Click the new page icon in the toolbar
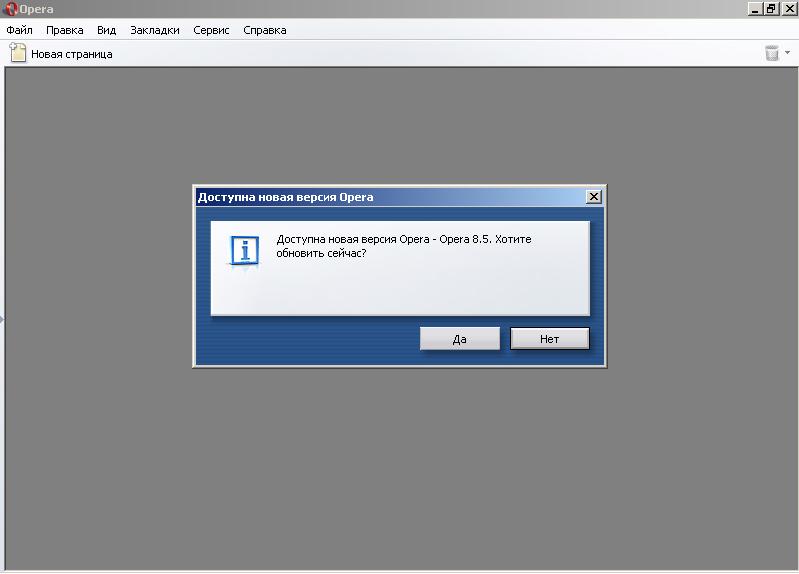This screenshot has width=799, height=574. (18, 53)
